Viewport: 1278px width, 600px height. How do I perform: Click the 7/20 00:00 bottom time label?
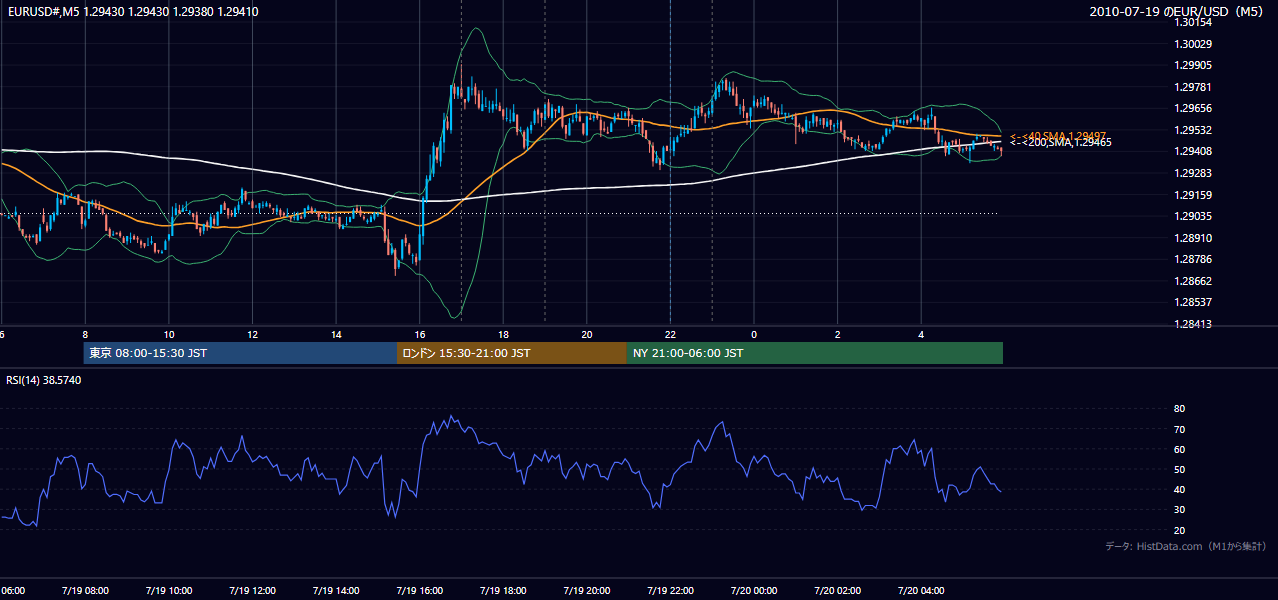(x=754, y=590)
